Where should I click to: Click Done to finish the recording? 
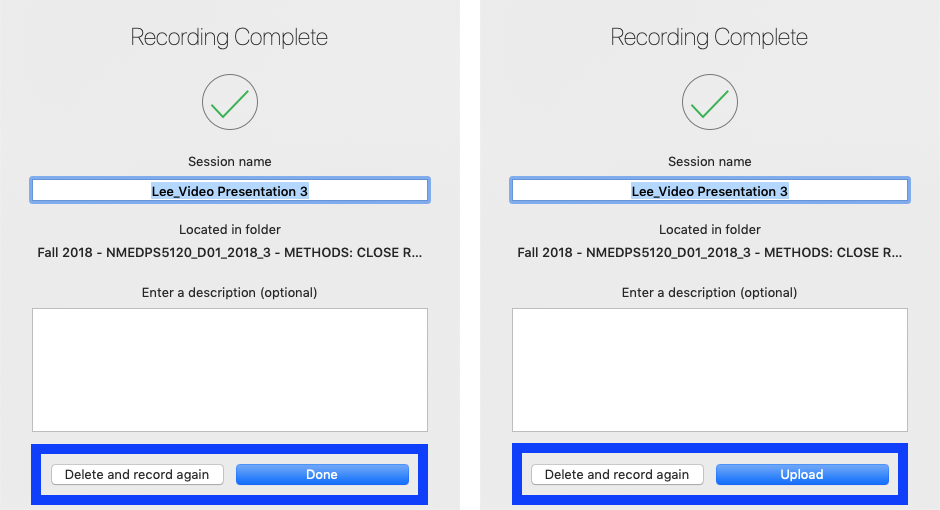(x=322, y=475)
